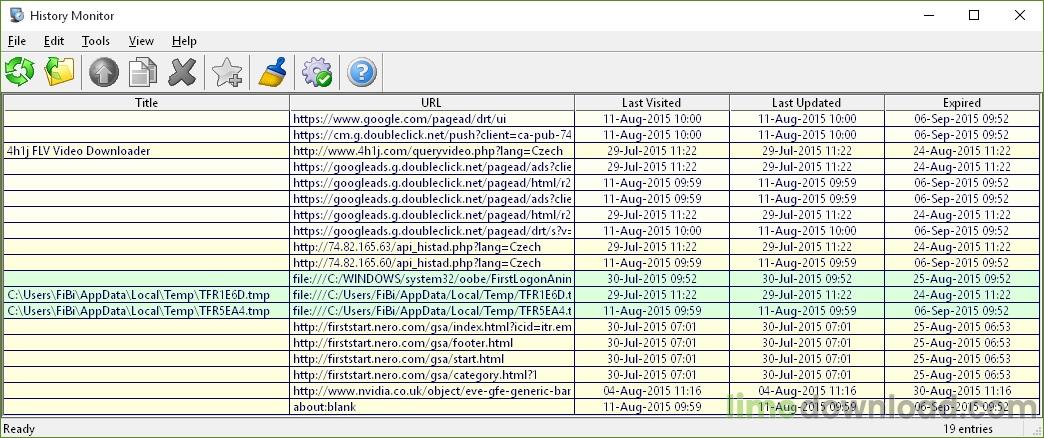Open the File menu
Image resolution: width=1044 pixels, height=438 pixels.
(17, 41)
